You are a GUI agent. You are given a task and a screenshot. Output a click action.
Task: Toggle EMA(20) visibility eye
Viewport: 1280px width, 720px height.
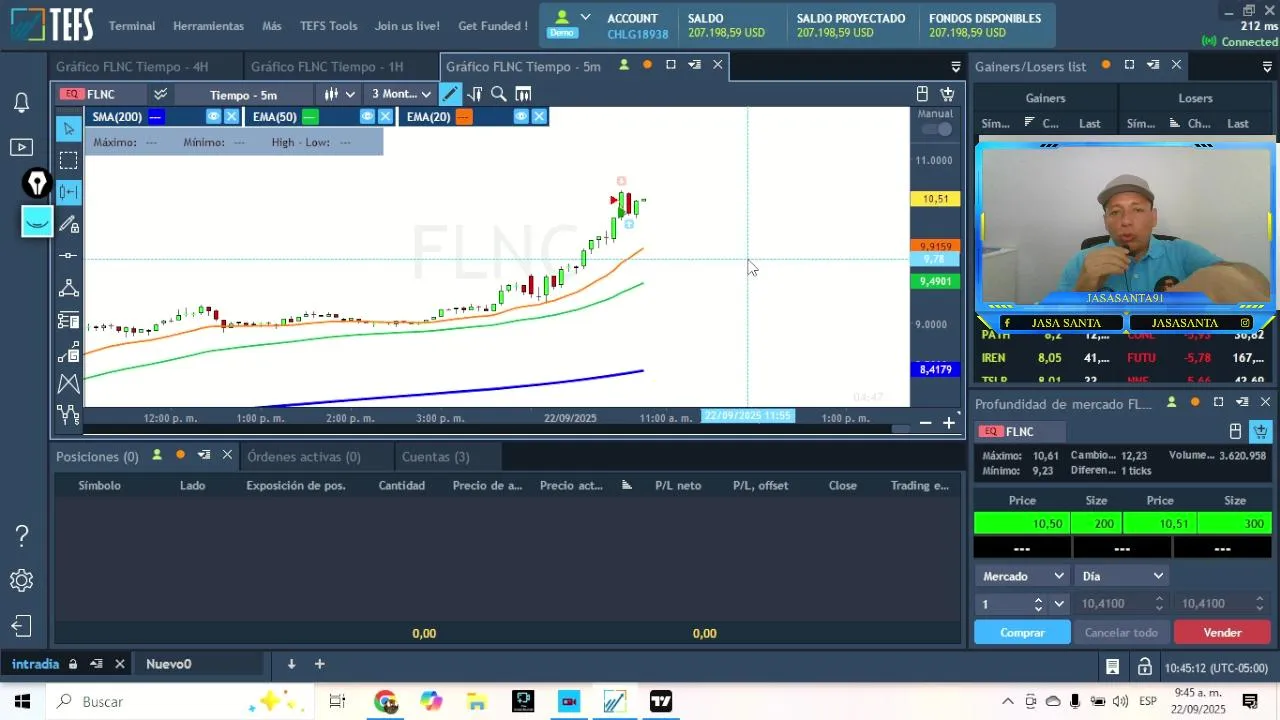(x=521, y=116)
